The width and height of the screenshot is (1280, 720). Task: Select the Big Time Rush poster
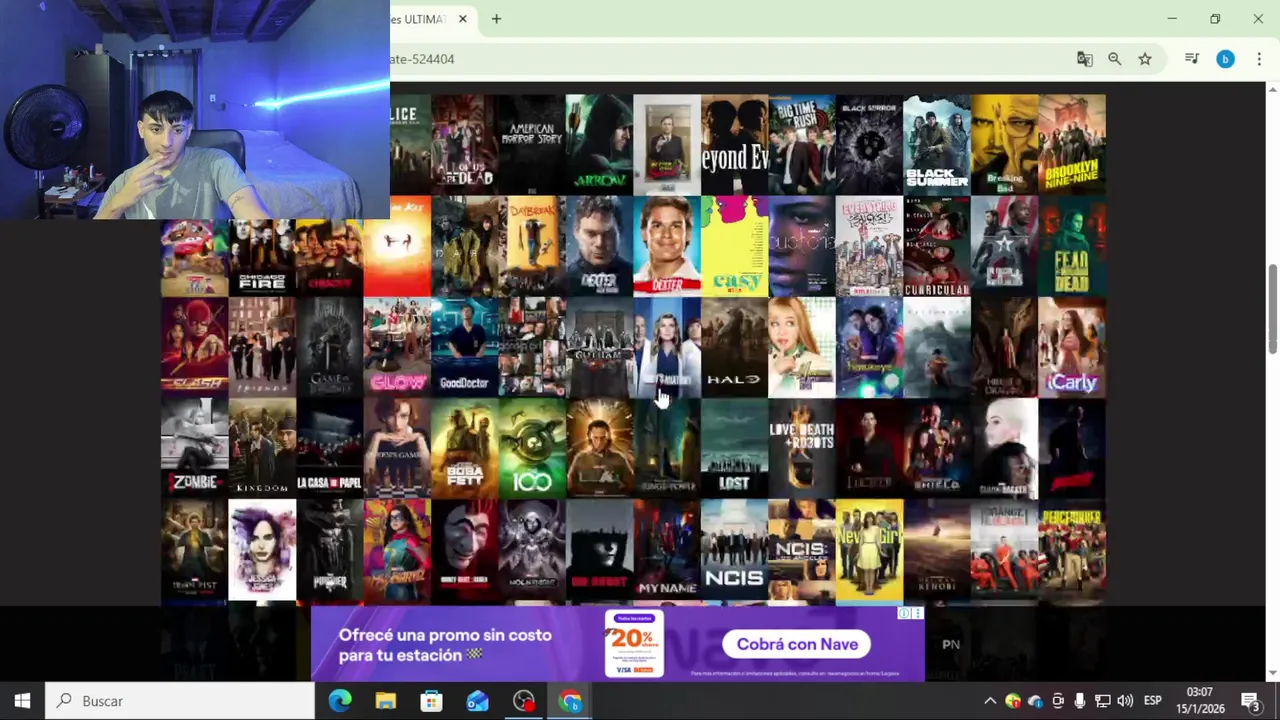(802, 145)
